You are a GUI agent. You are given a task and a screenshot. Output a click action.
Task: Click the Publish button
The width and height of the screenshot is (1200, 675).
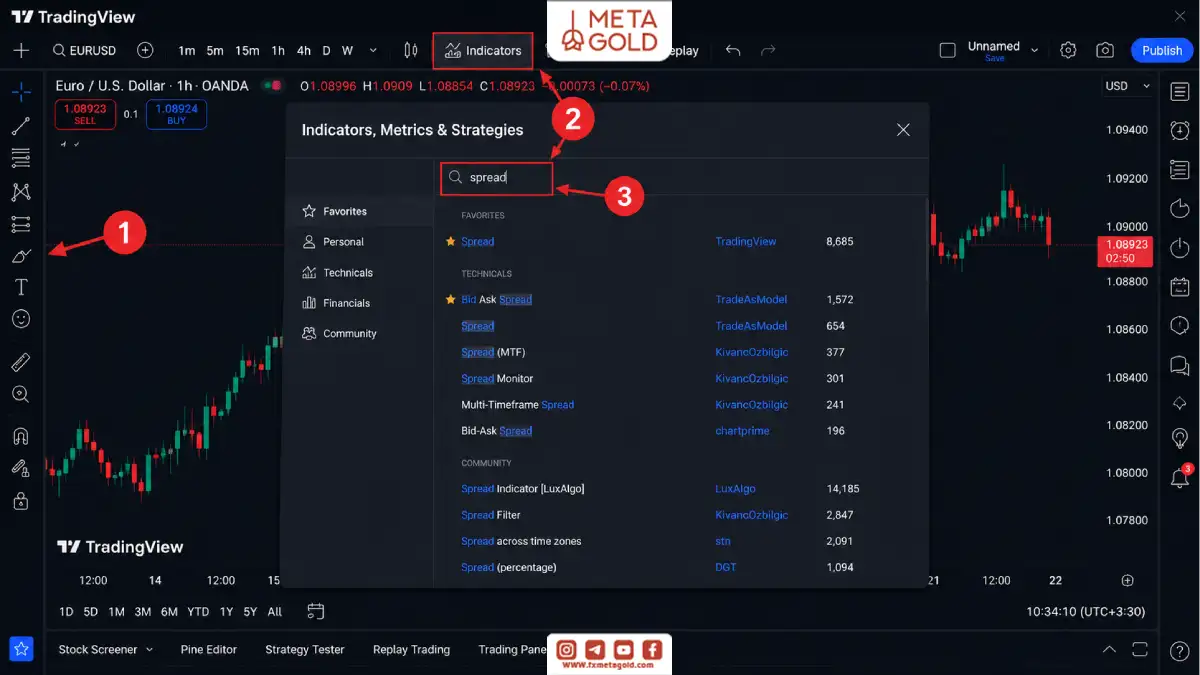1162,50
